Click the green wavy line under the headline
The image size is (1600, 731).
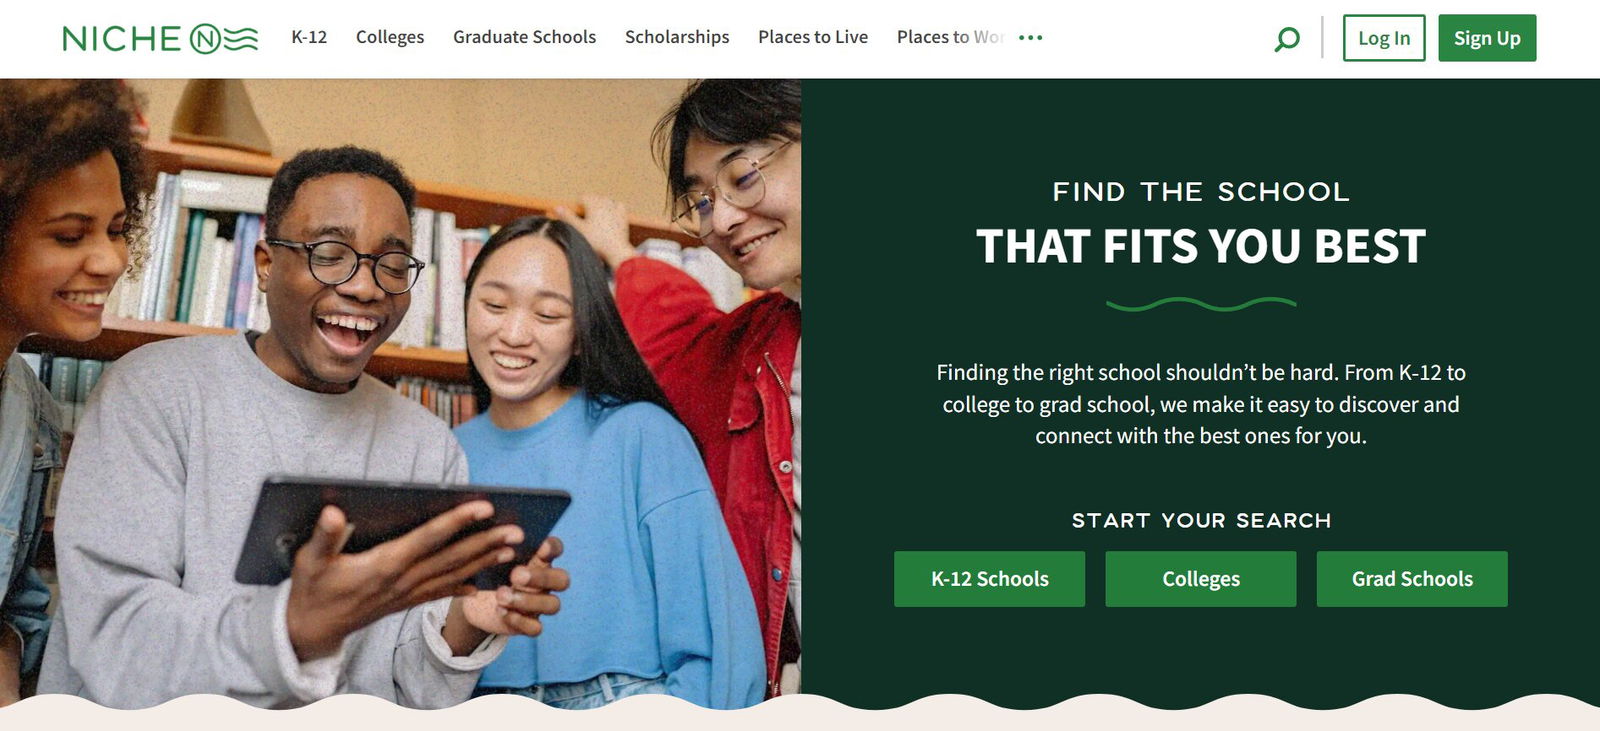pos(1201,304)
